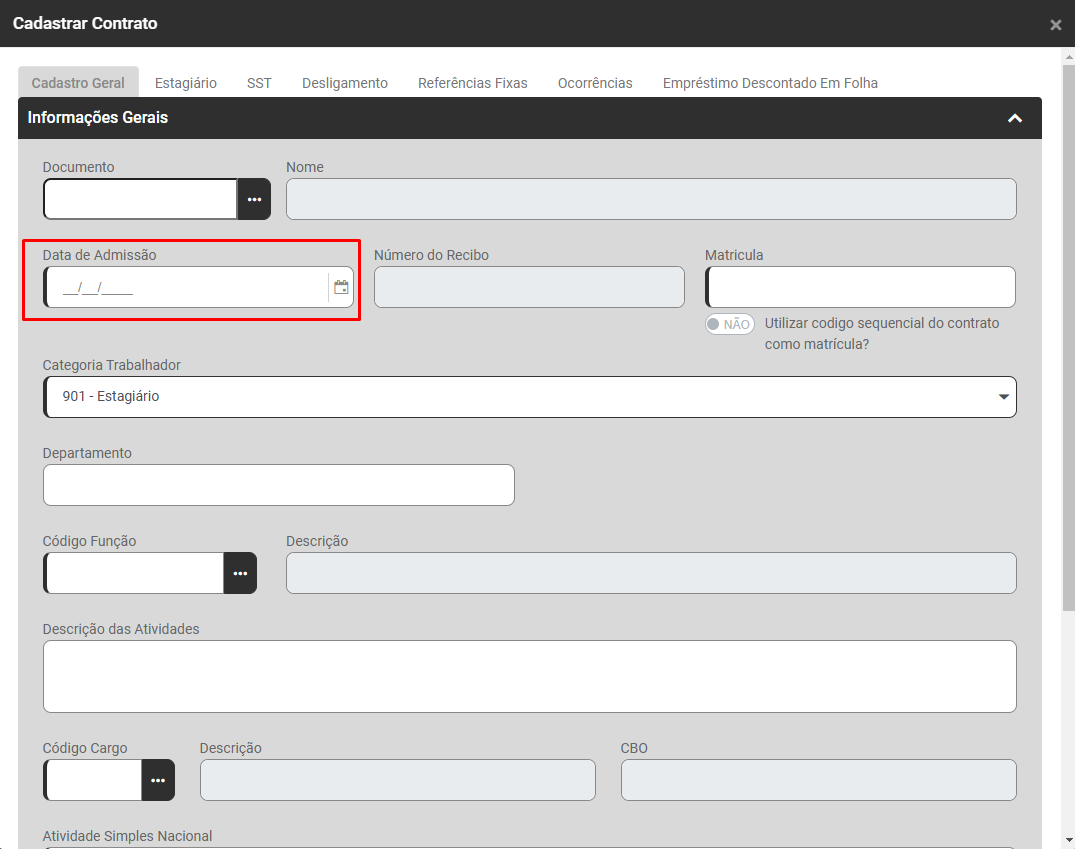Go to the Desligamento tab
1075x849 pixels.
[345, 83]
